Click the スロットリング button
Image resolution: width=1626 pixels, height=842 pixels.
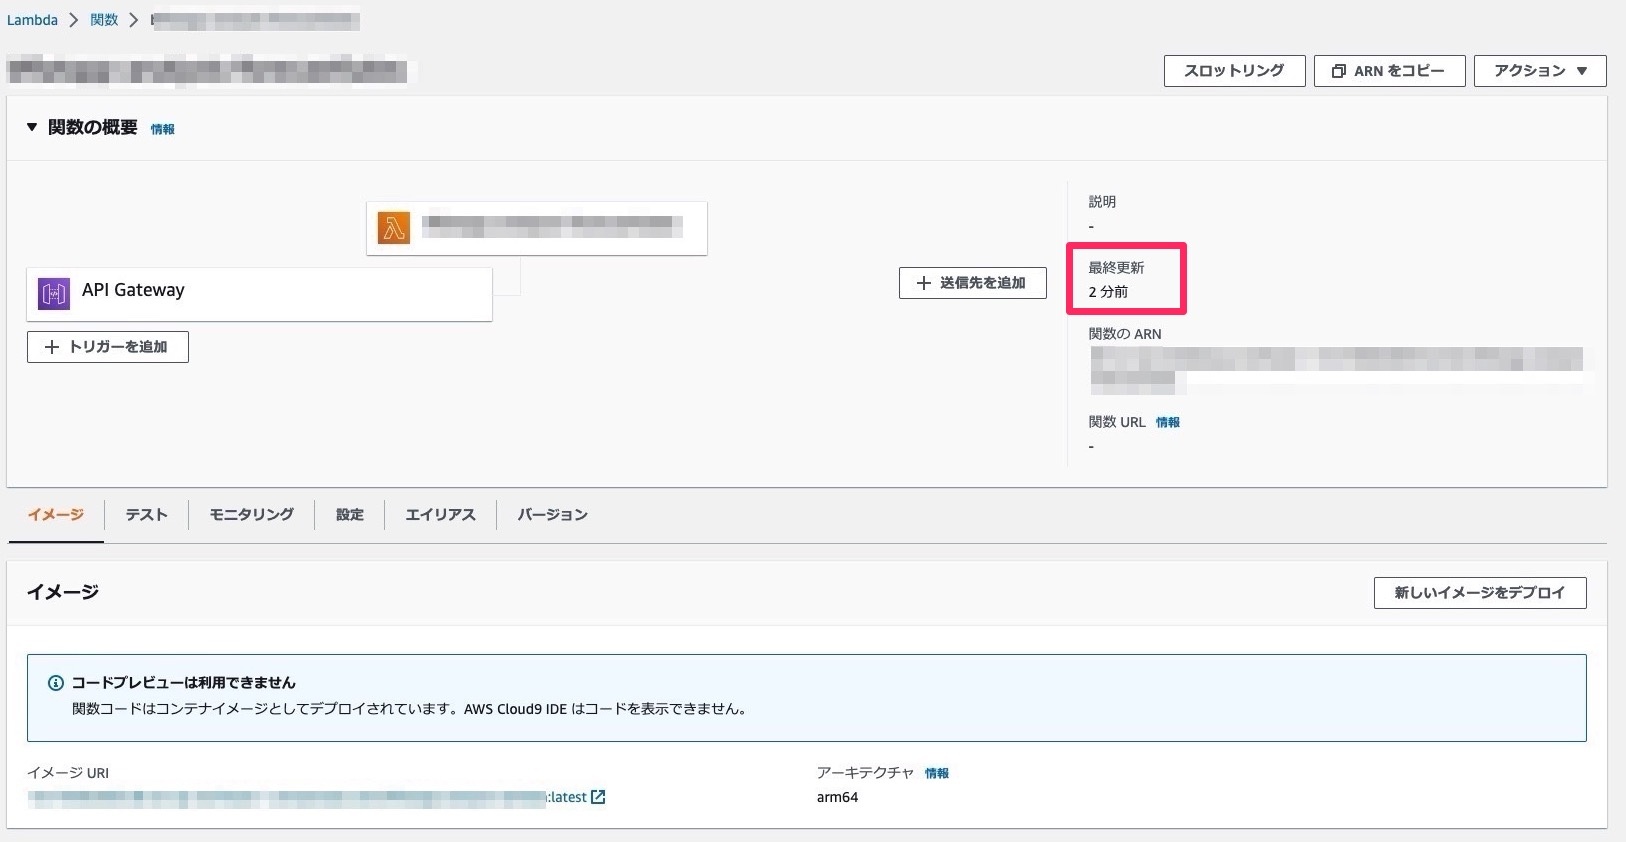tap(1234, 71)
